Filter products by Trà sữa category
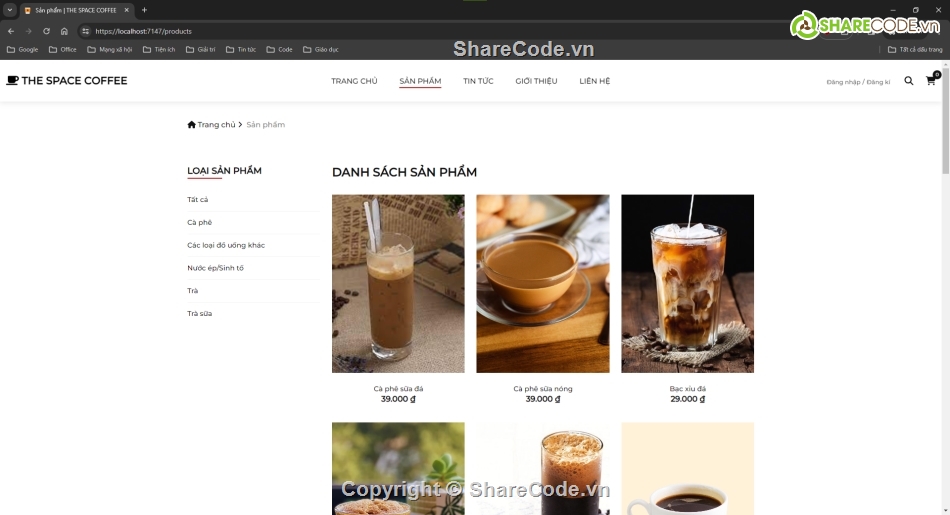 [x=199, y=314]
